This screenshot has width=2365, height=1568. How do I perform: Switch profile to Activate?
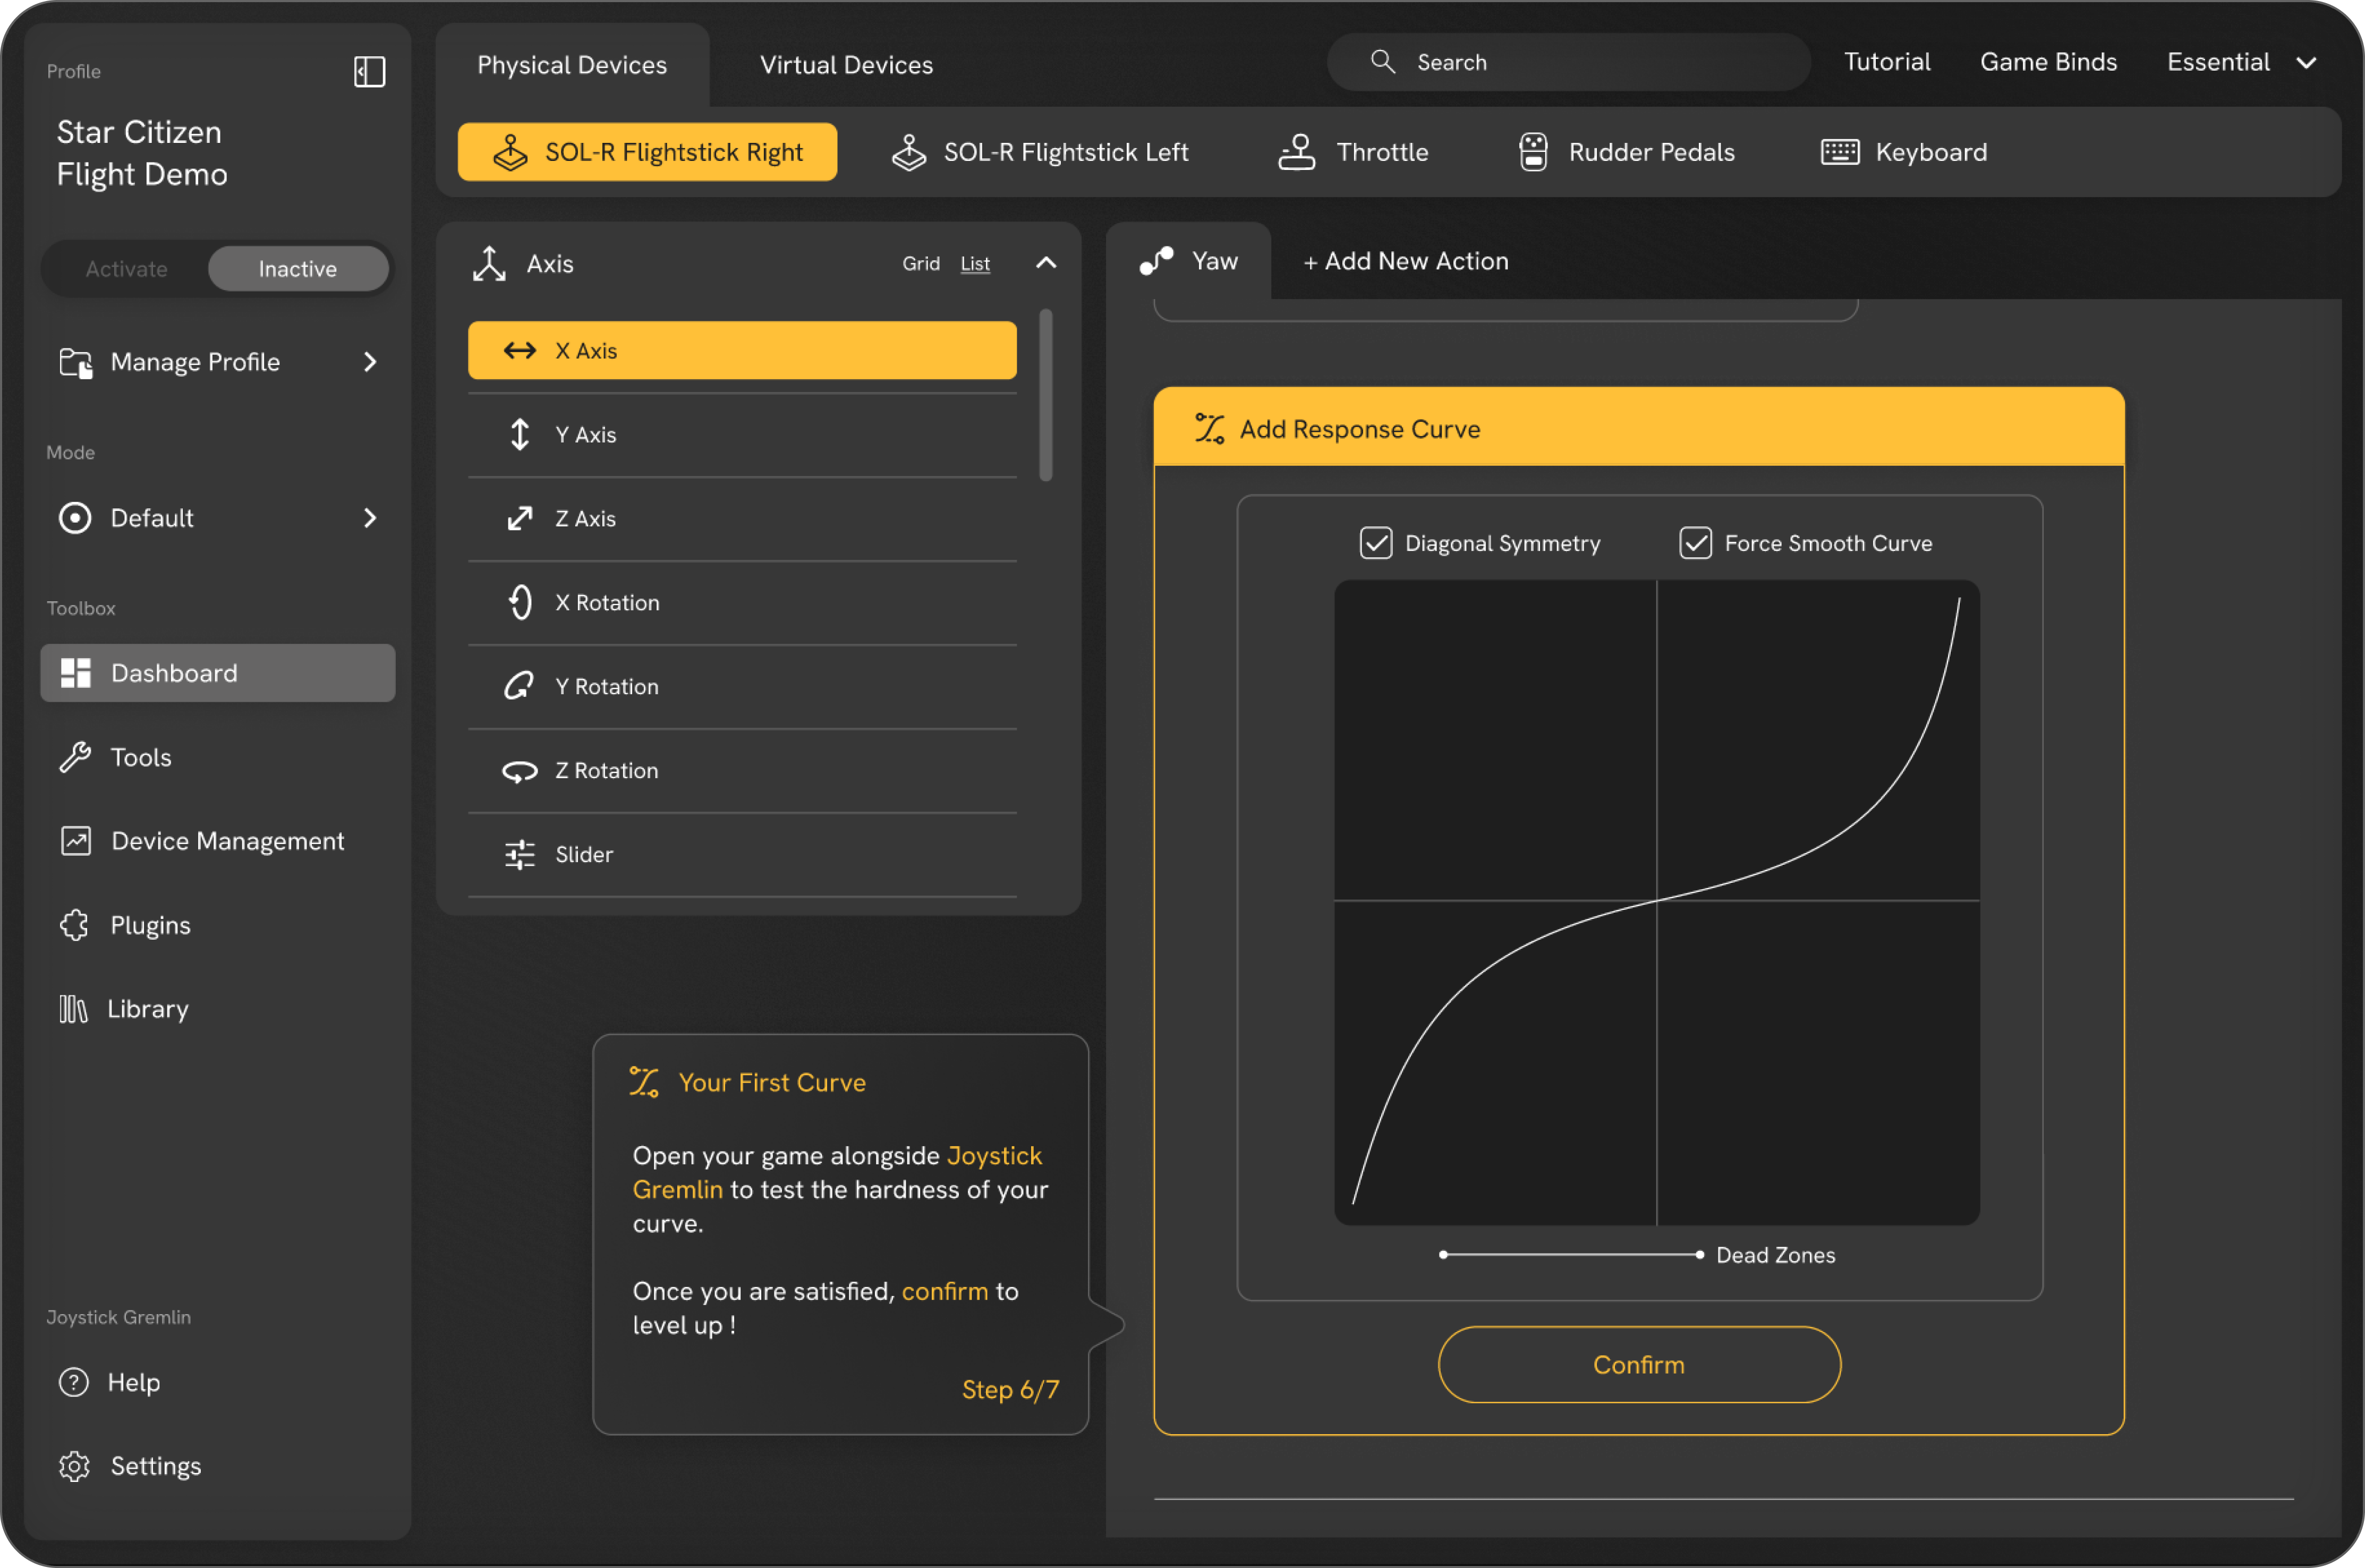126,269
